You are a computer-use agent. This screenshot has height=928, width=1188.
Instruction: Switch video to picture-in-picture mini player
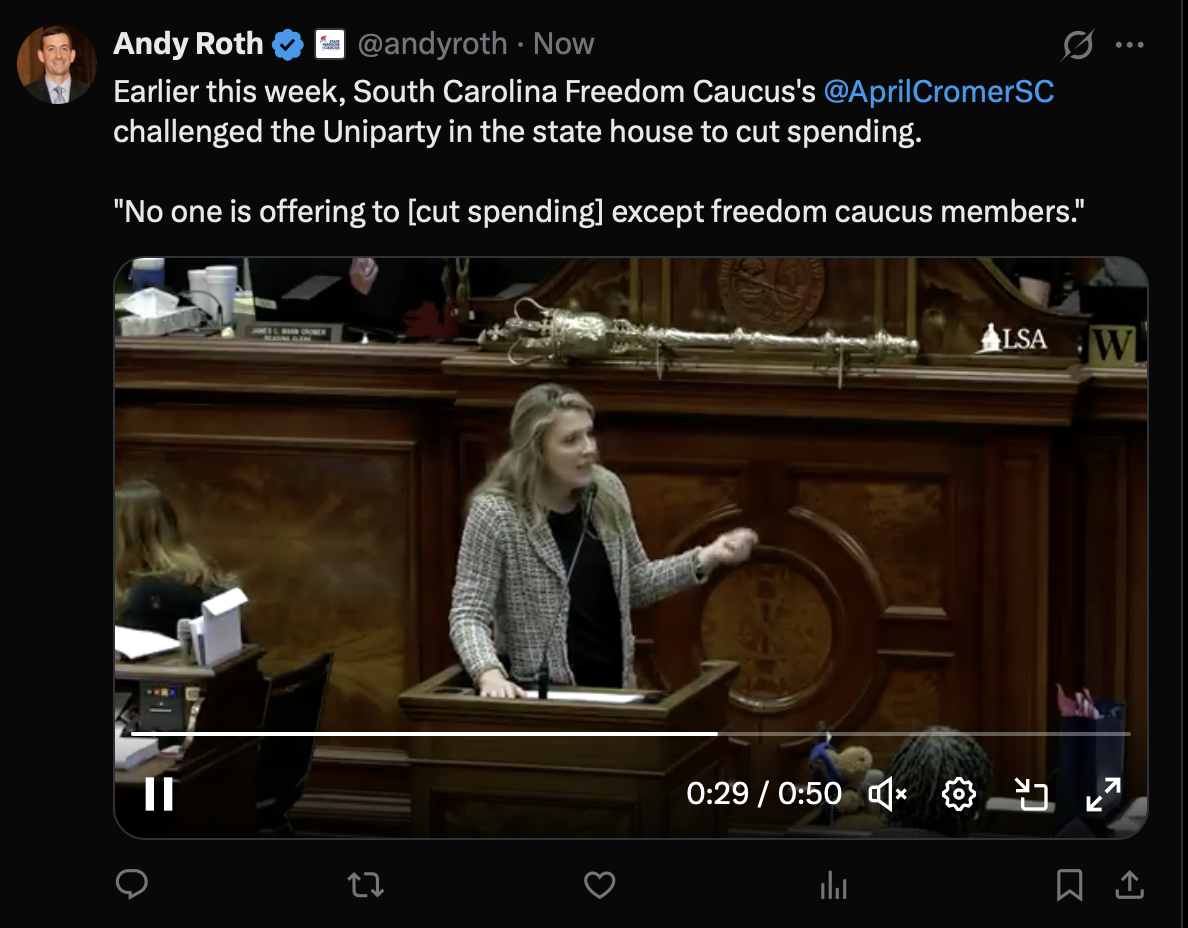pos(1031,794)
